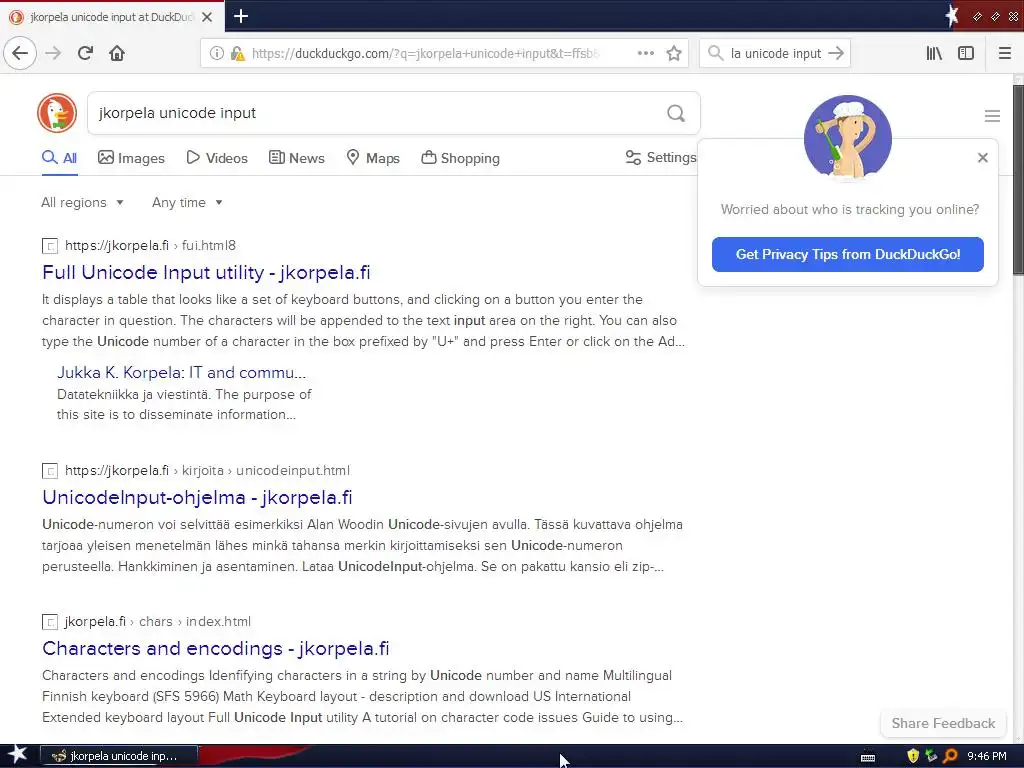Open Characters and encodings result
The width and height of the screenshot is (1024, 768).
pos(216,648)
